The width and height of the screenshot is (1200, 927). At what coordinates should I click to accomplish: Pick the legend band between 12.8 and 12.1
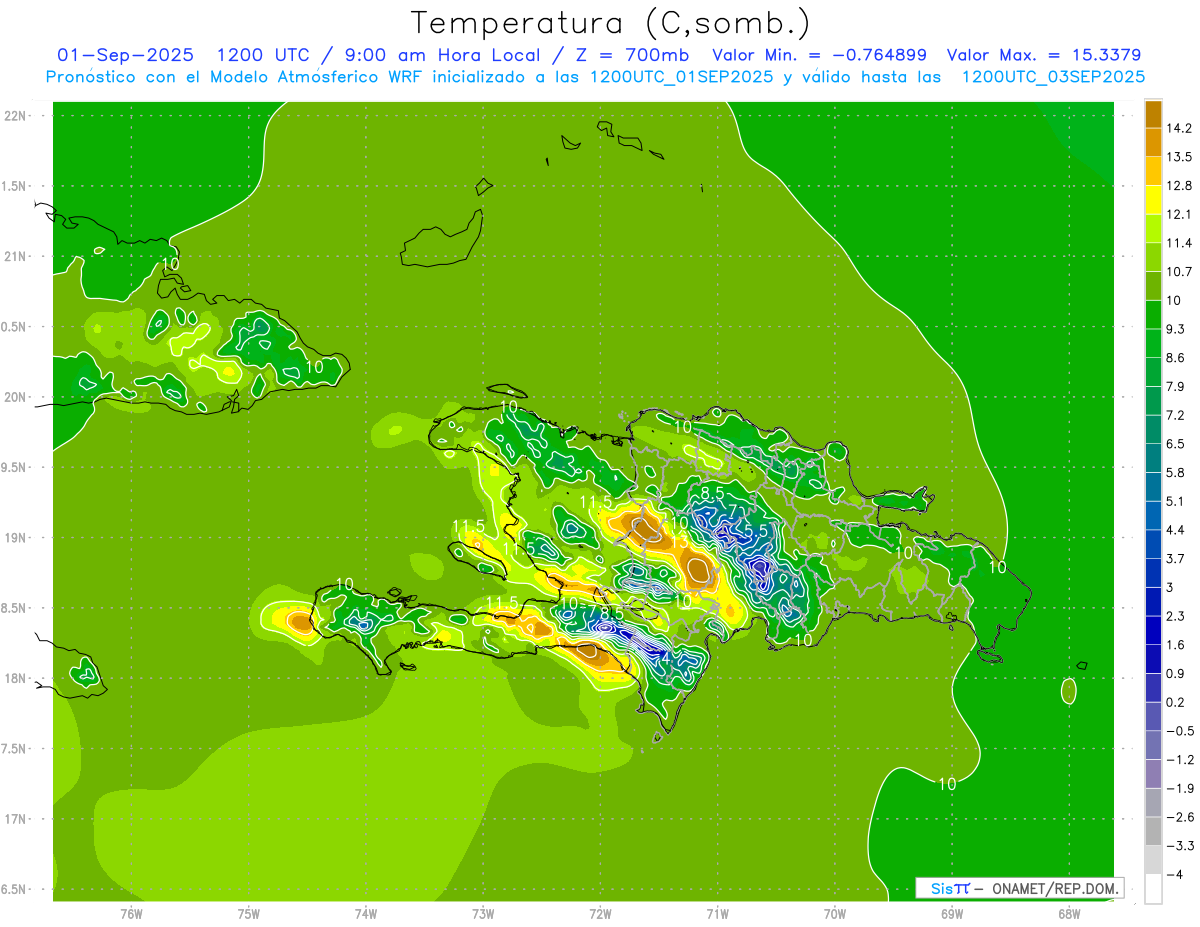click(x=1153, y=200)
